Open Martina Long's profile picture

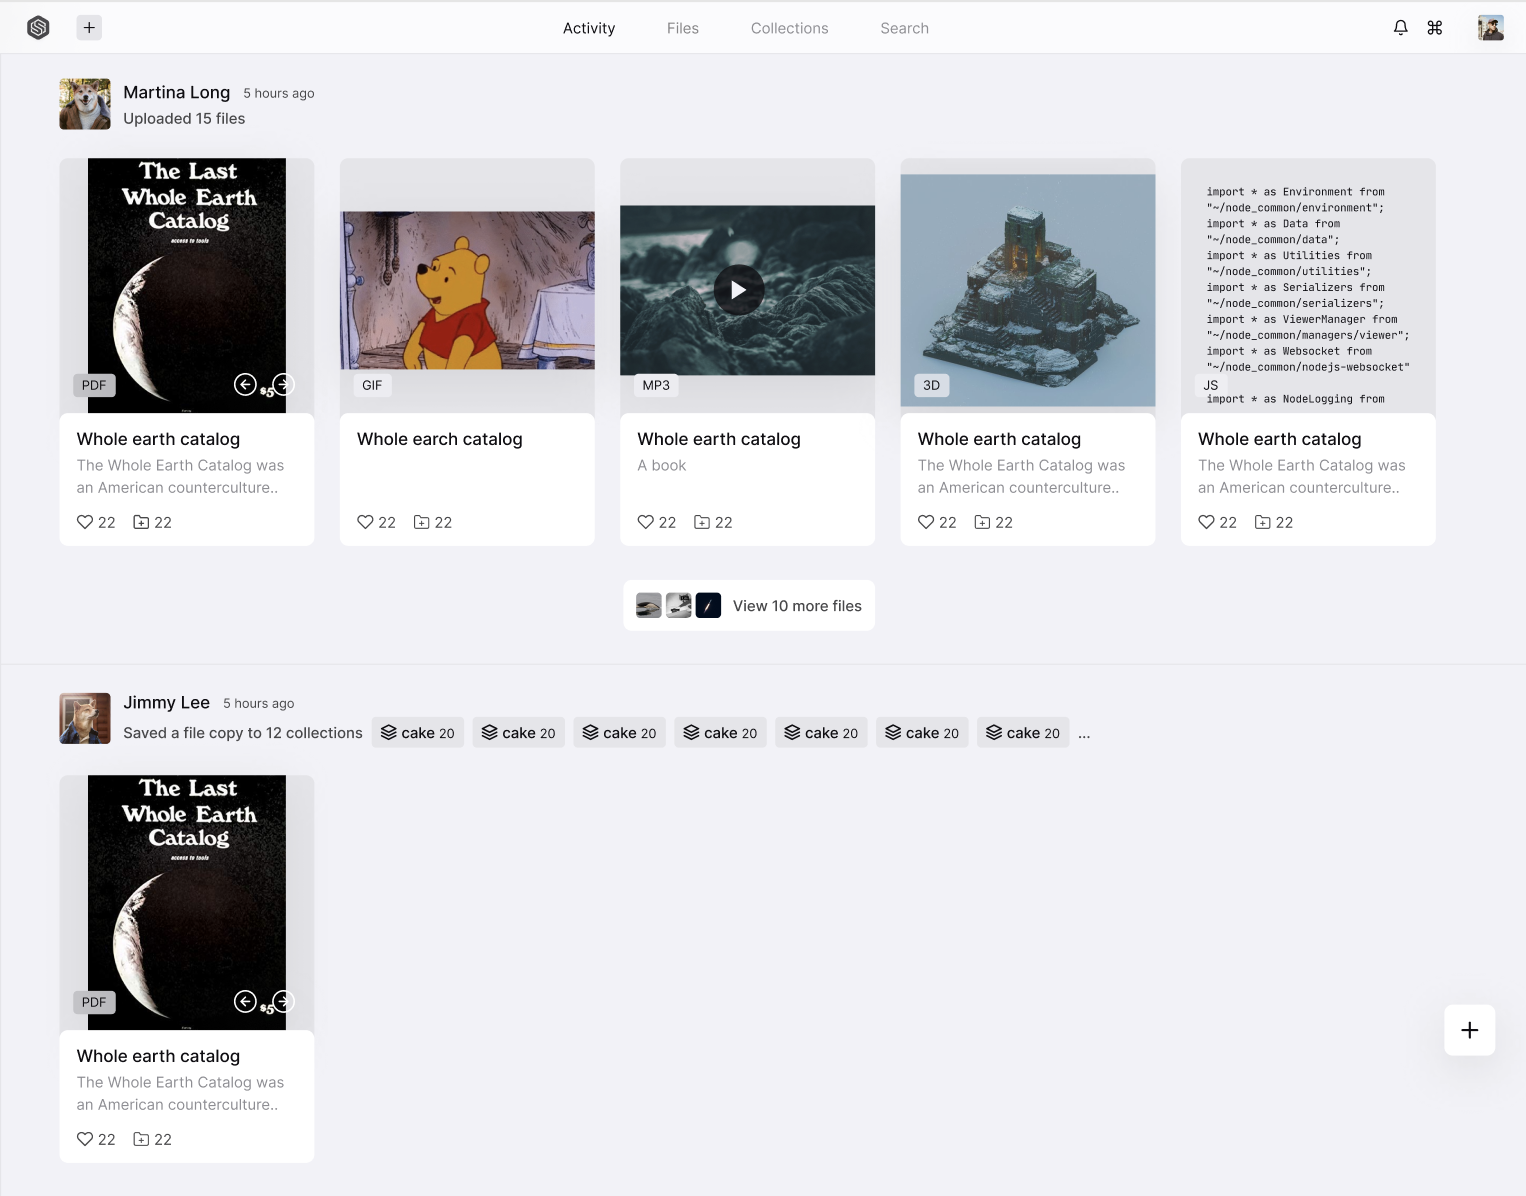point(85,104)
